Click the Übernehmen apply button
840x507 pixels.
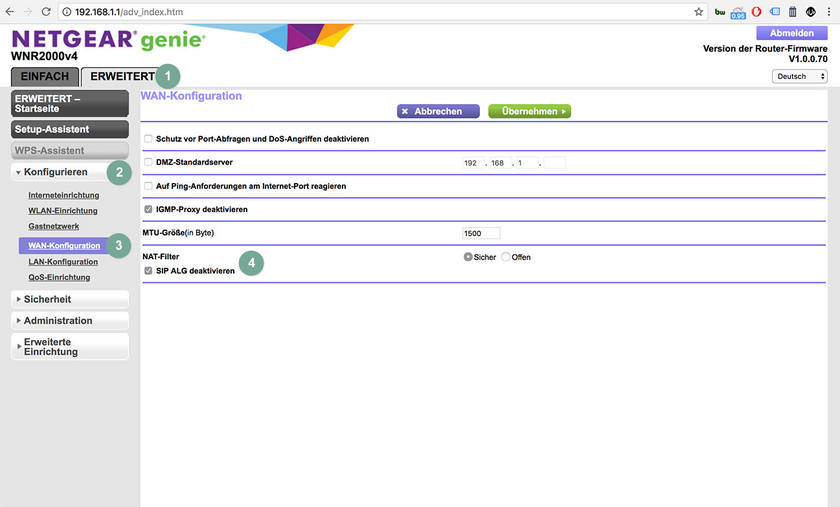point(529,111)
